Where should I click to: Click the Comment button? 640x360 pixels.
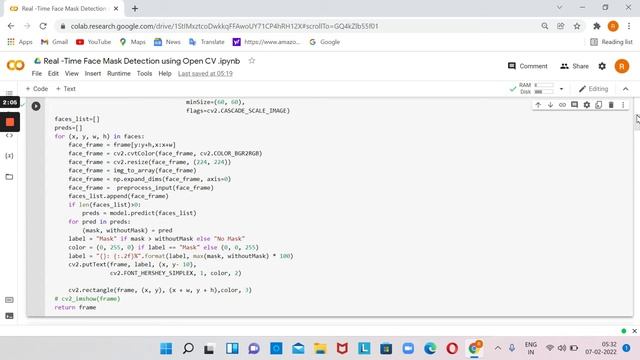(x=527, y=66)
